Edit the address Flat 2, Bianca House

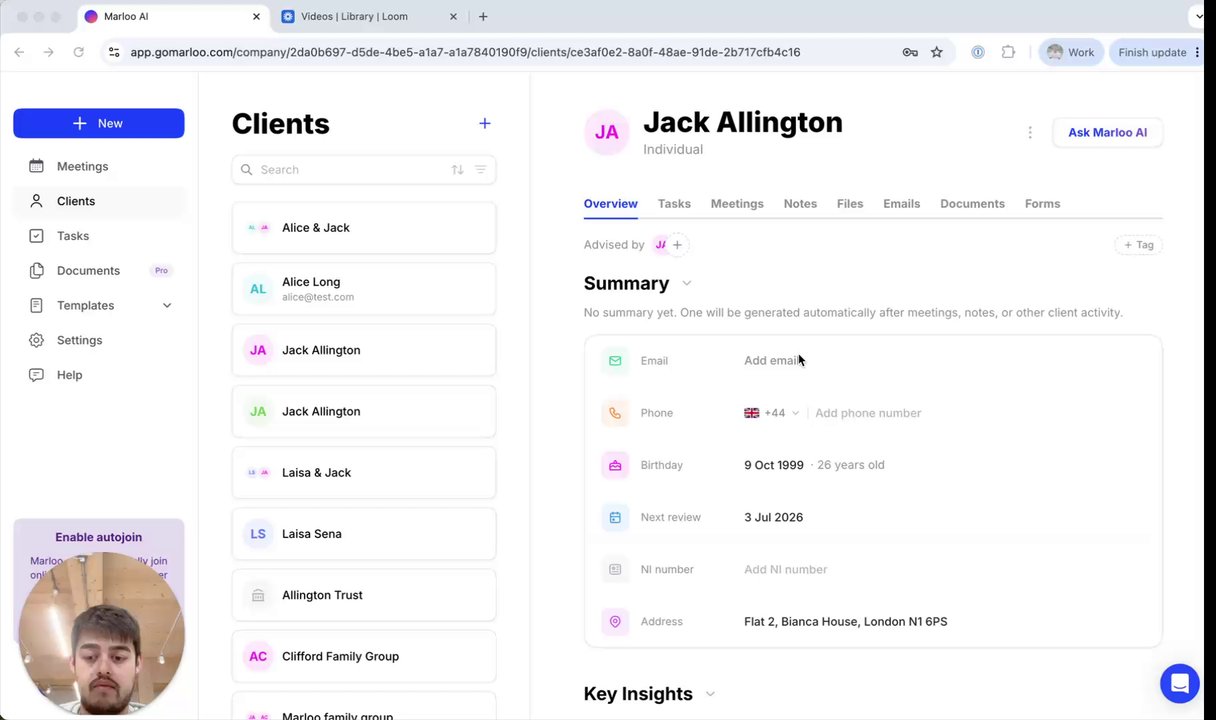click(846, 622)
